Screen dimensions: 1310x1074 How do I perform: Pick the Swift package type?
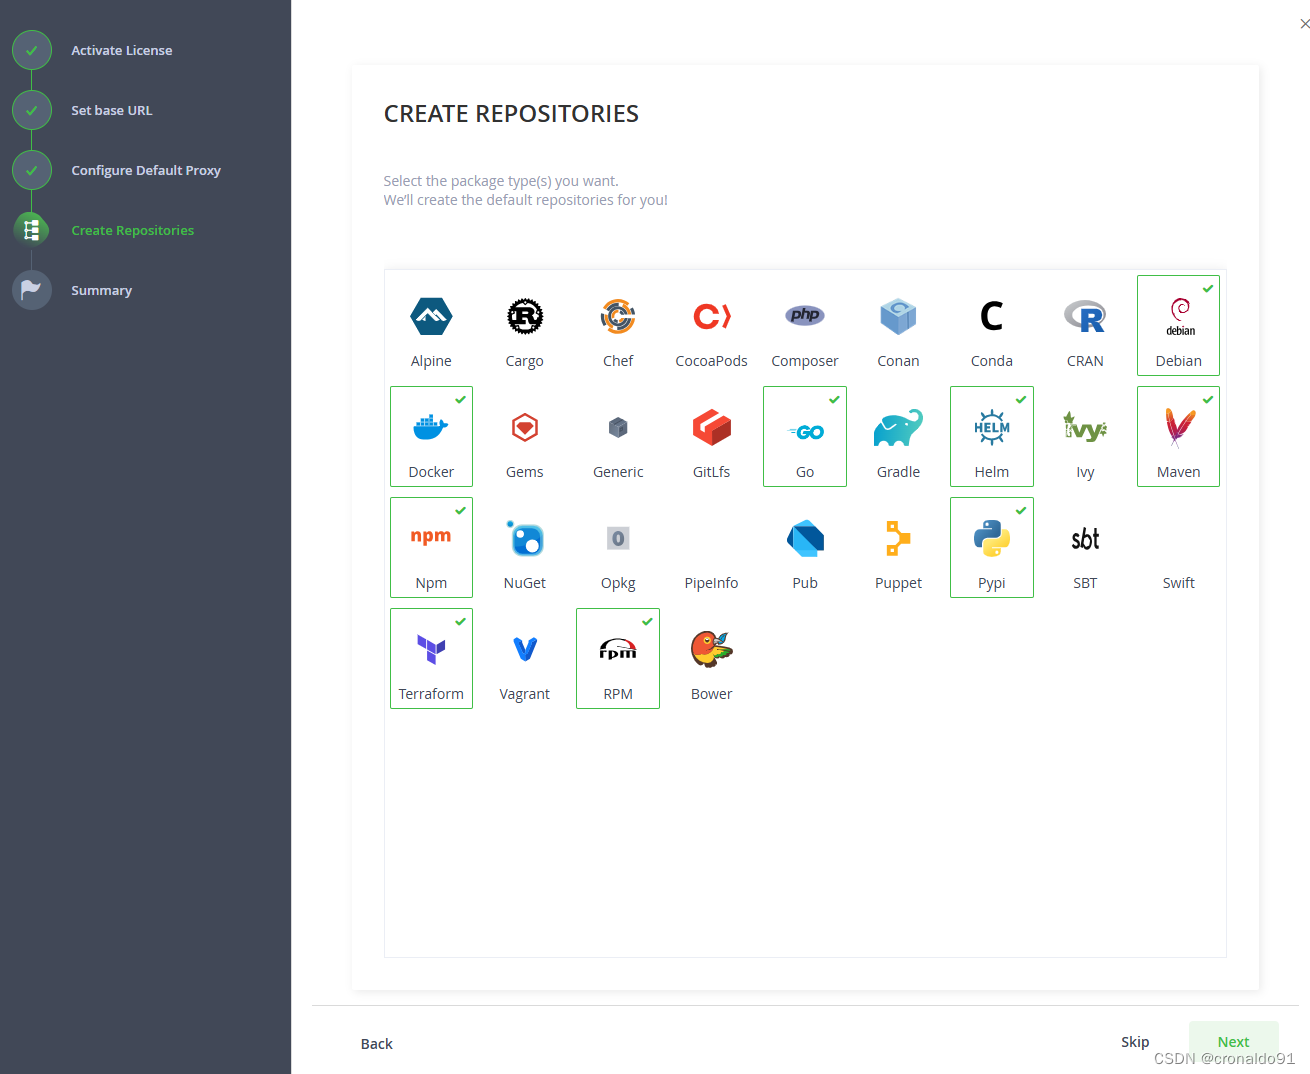[1178, 548]
